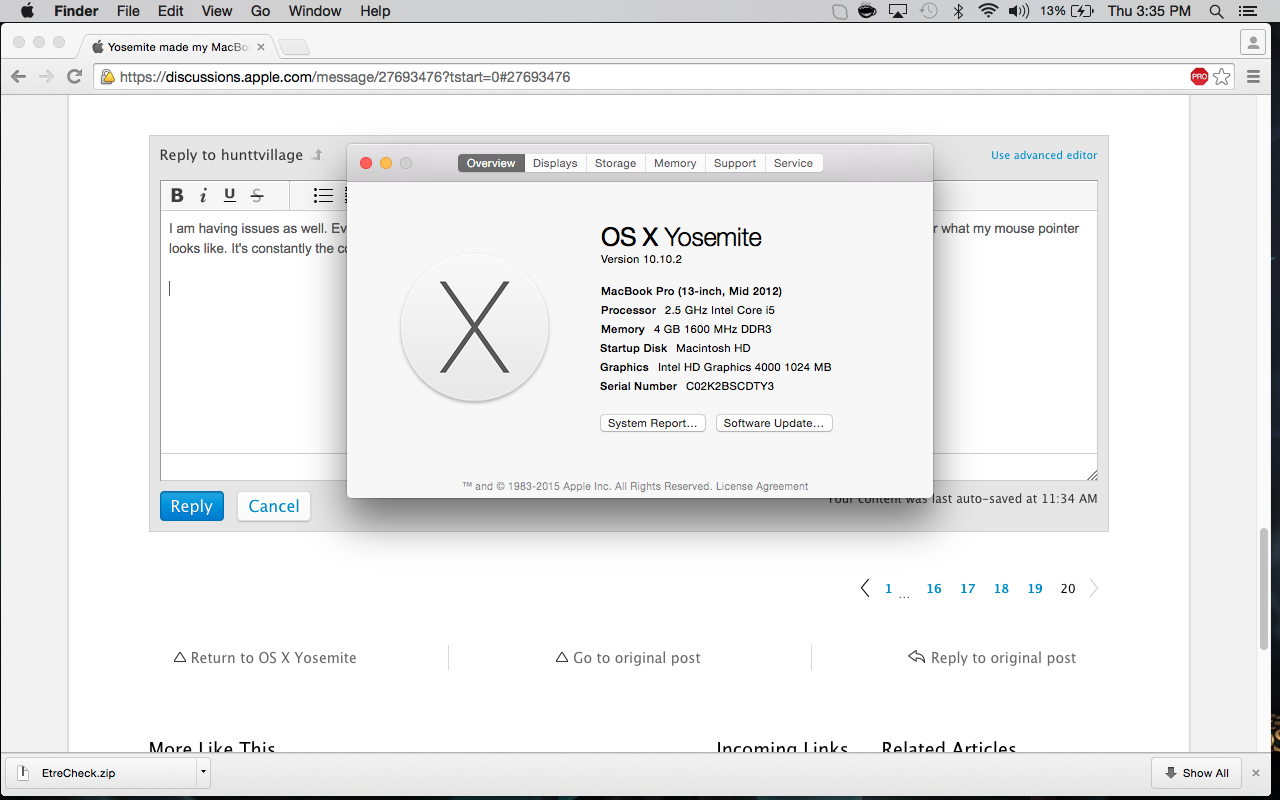Reload the Apple discussions page
Screen dimensions: 1280x800
coord(74,77)
